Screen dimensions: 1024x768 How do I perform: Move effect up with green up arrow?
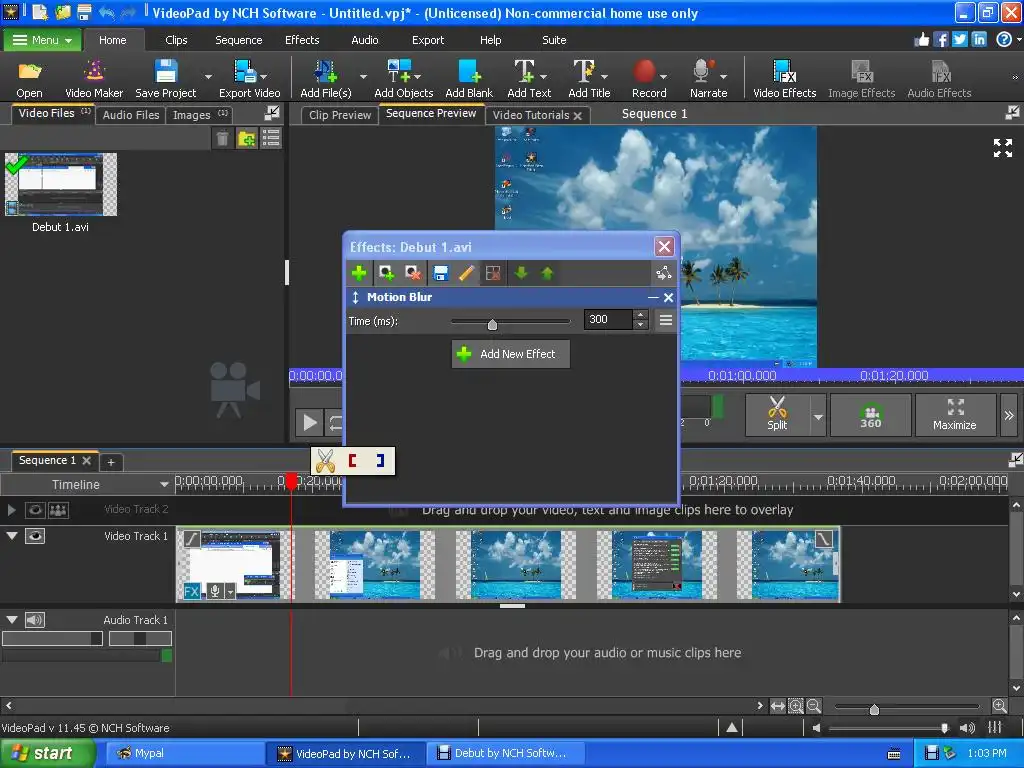(x=547, y=273)
